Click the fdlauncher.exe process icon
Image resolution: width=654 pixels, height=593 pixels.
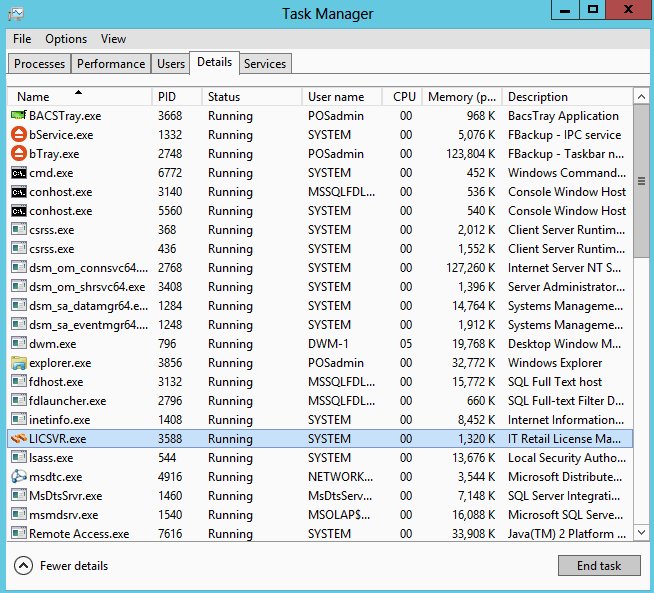[19, 400]
